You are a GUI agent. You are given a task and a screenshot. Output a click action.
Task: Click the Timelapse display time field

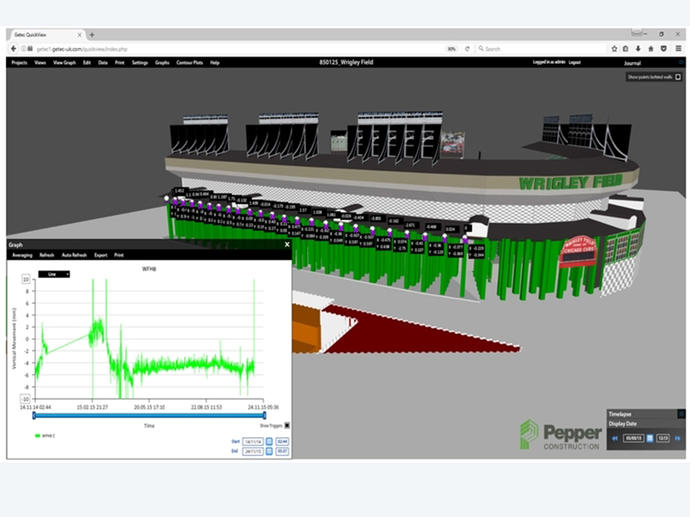663,438
